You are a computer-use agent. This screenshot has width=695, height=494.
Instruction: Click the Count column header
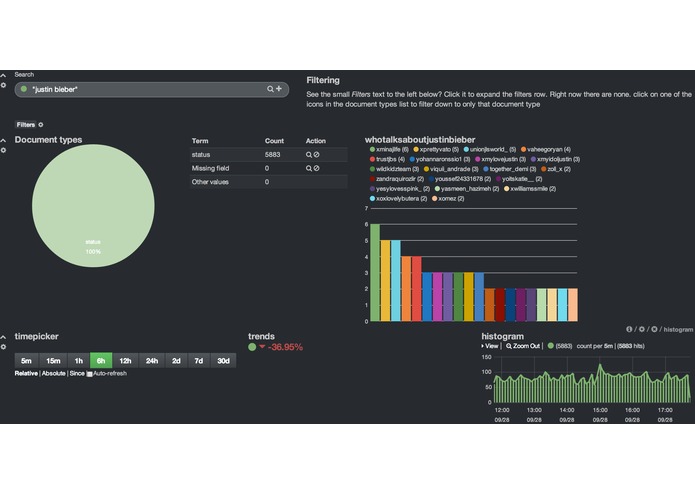(x=274, y=141)
